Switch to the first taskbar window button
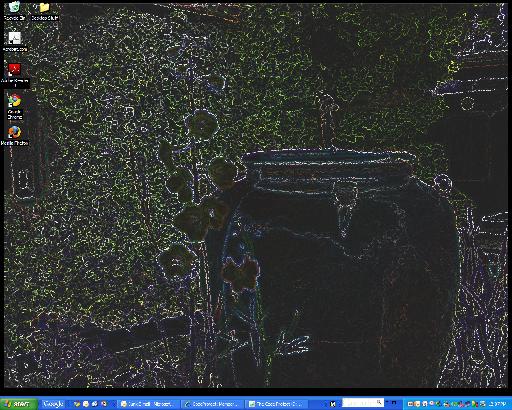The height and width of the screenshot is (410, 512). pos(148,404)
